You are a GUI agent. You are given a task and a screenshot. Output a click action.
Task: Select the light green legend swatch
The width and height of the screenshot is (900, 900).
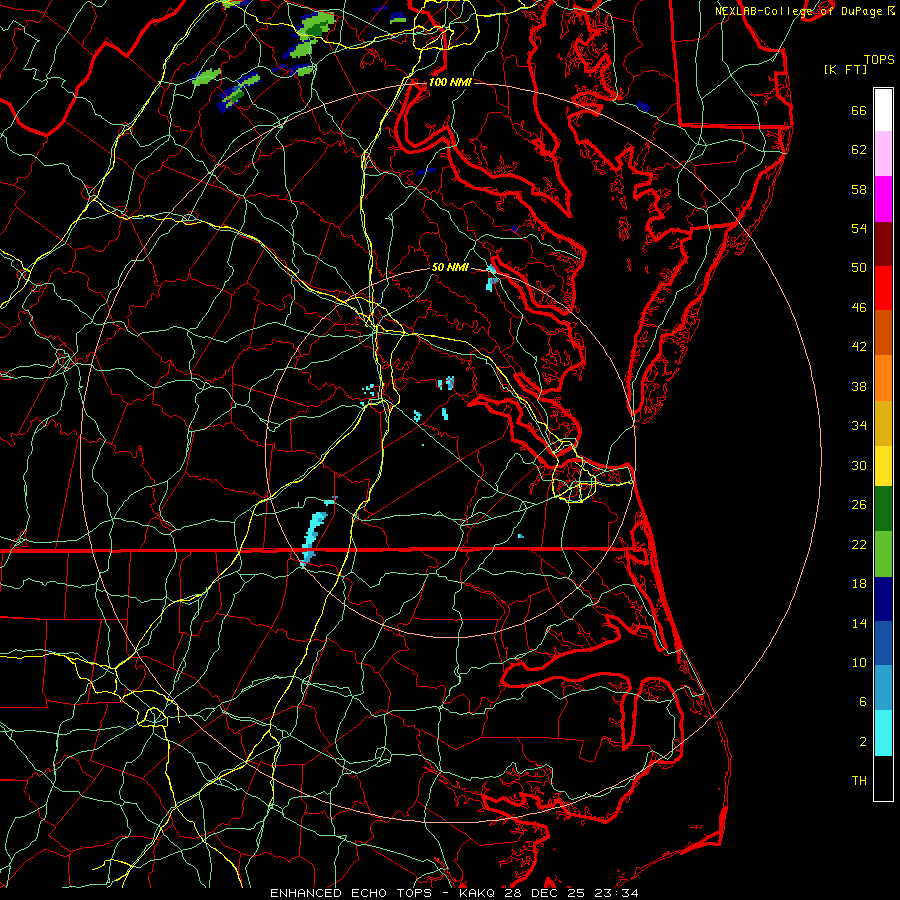click(883, 554)
